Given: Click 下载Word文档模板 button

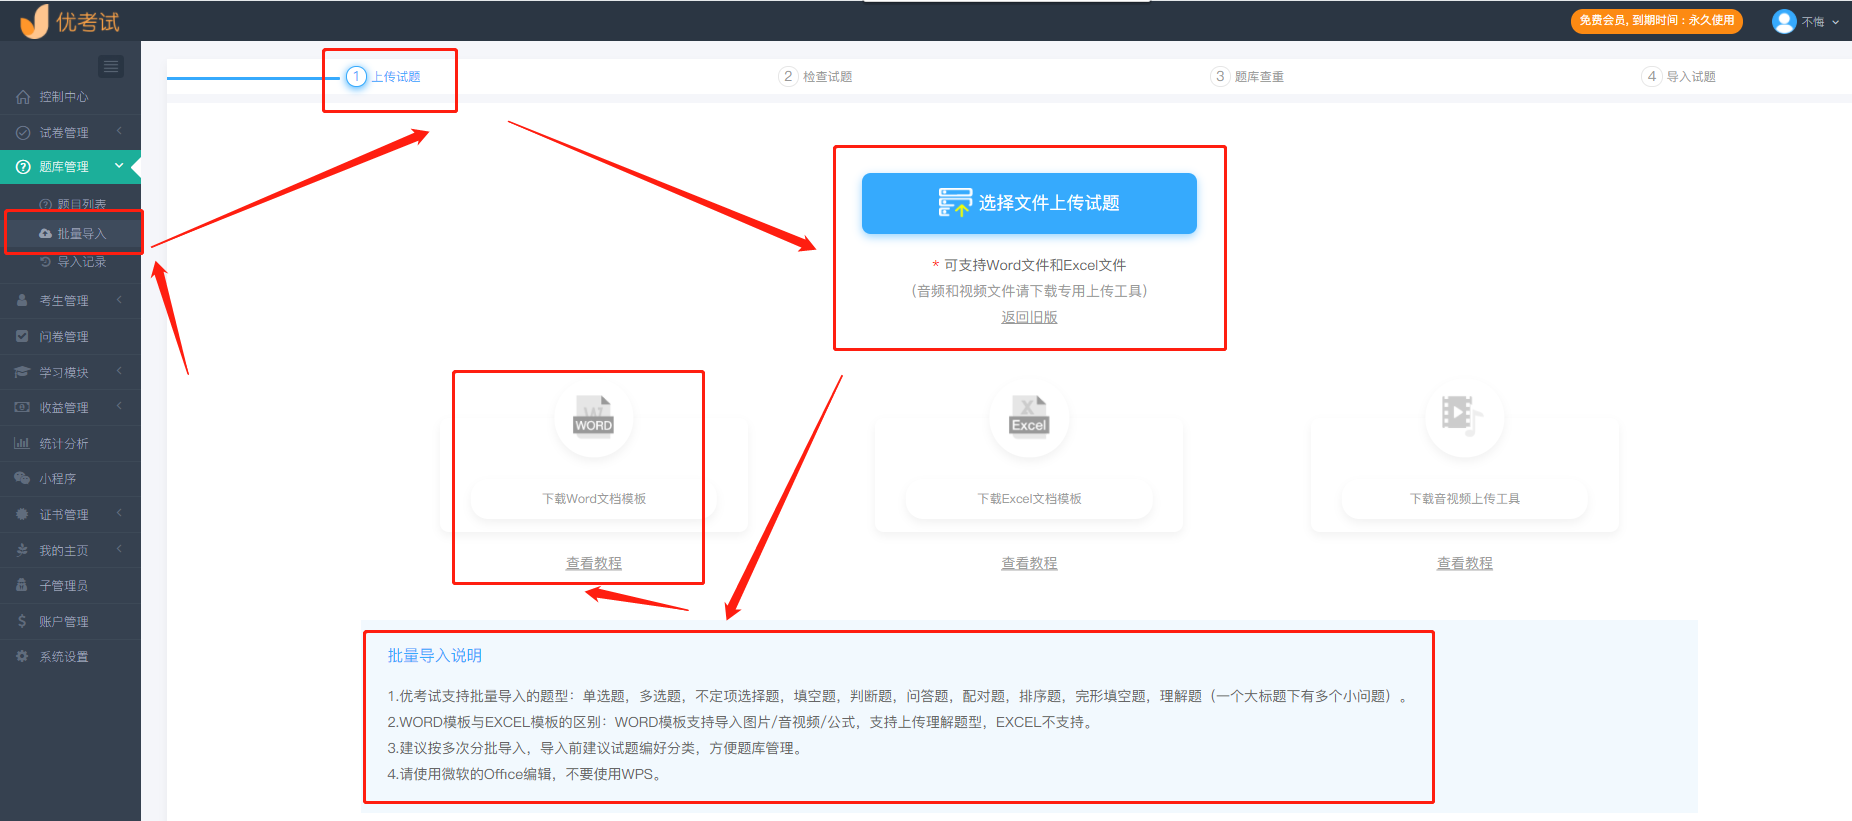Looking at the screenshot, I should 594,498.
